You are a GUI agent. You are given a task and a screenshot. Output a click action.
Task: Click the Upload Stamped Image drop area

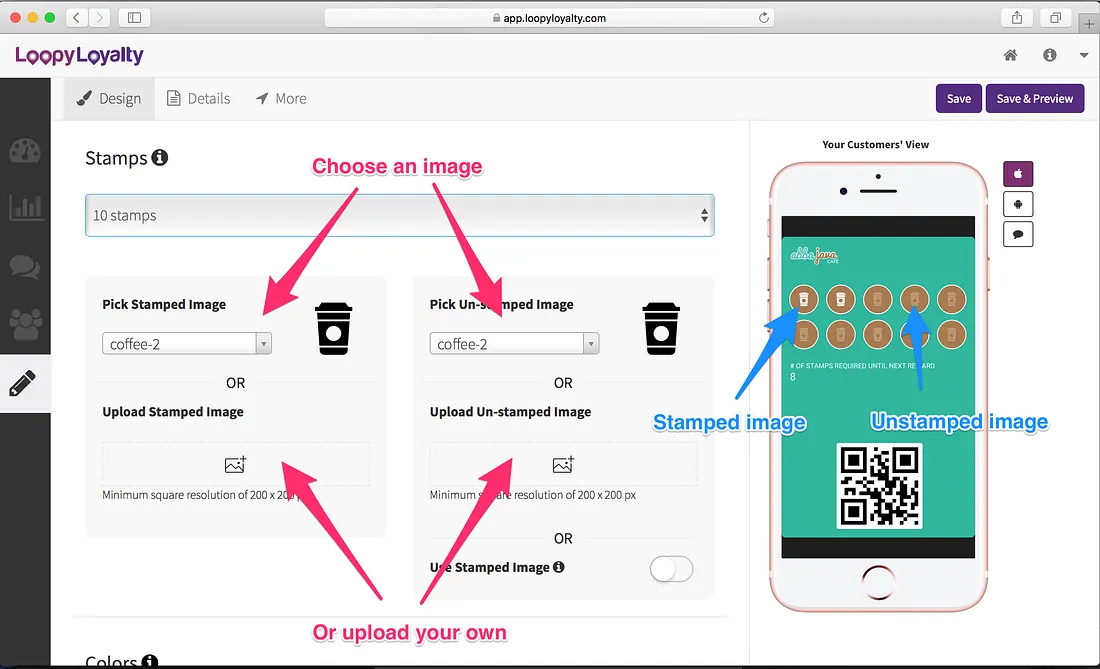(x=236, y=464)
